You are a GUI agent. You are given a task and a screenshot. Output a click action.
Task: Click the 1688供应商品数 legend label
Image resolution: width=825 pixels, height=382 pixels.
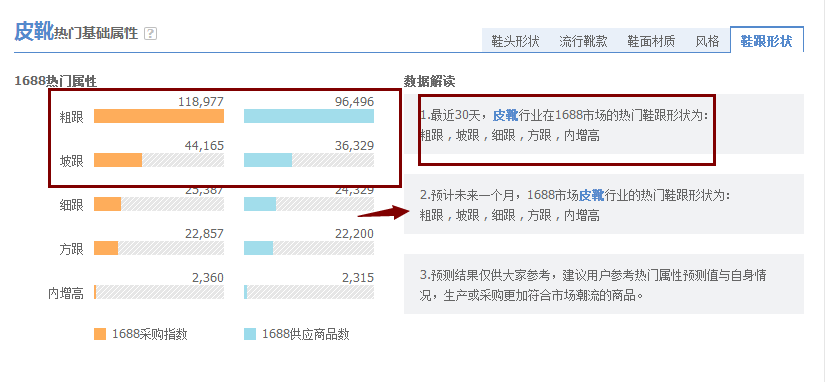point(306,334)
